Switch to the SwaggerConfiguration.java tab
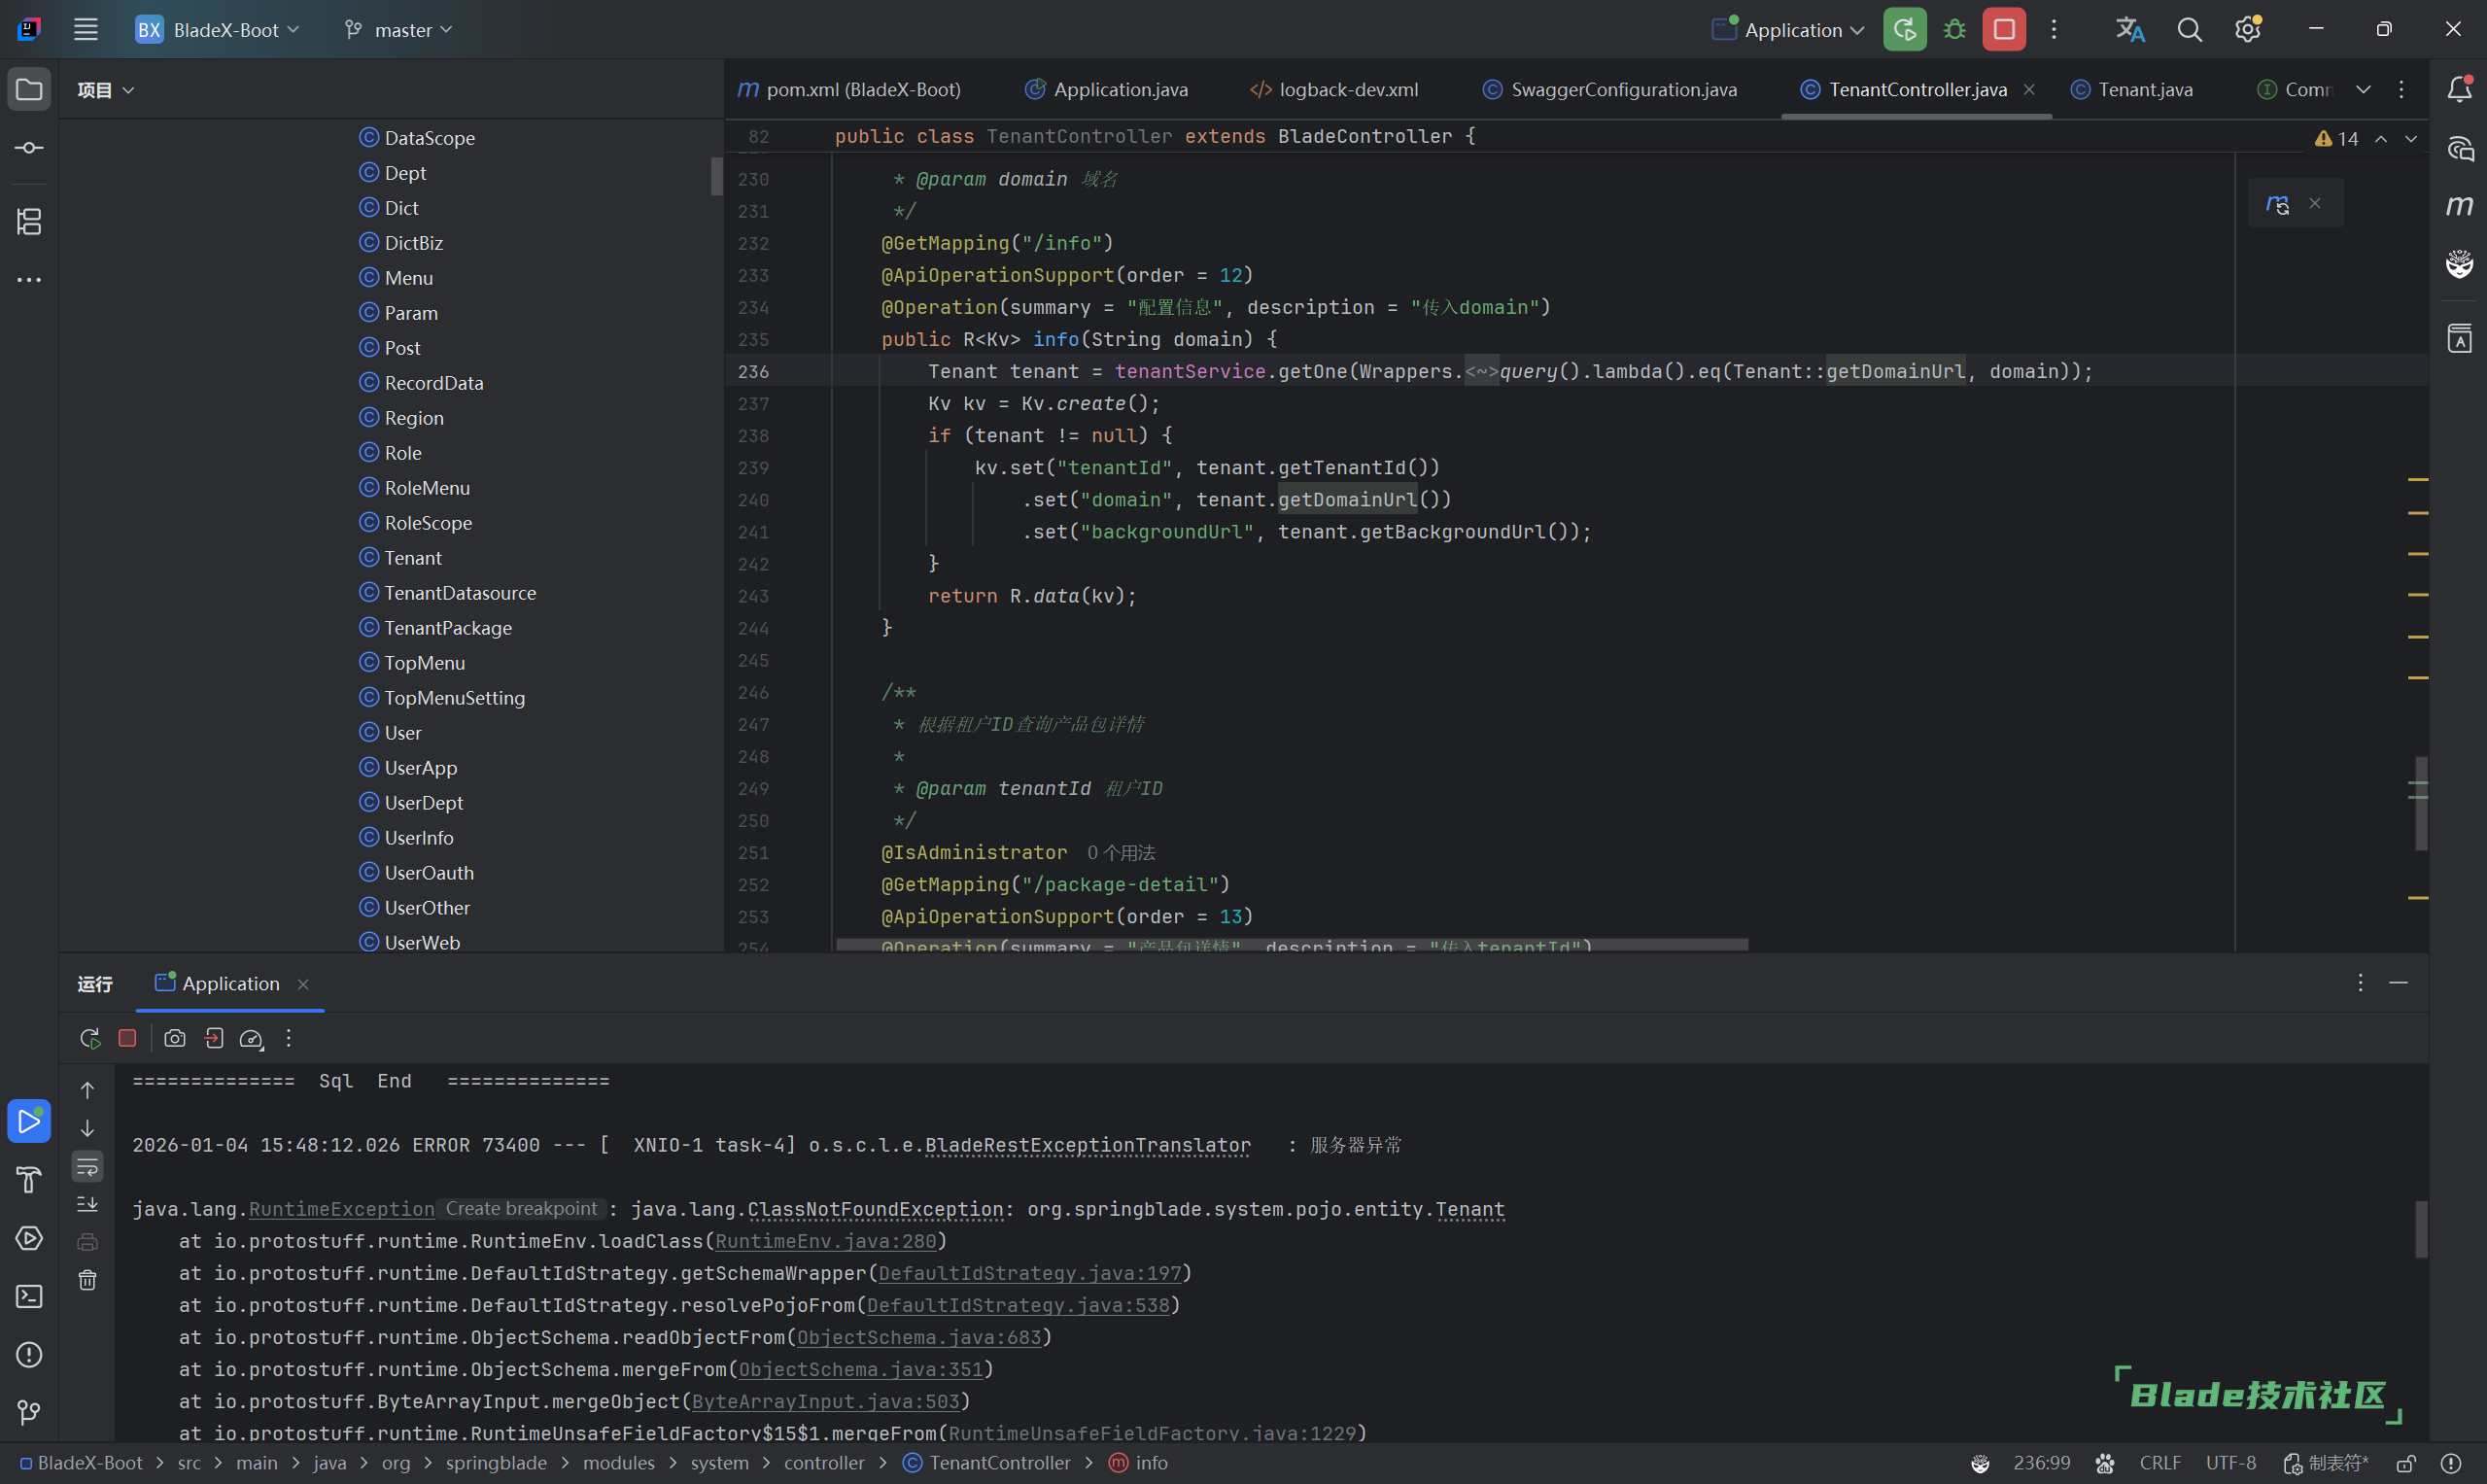2487x1484 pixels. click(1622, 89)
